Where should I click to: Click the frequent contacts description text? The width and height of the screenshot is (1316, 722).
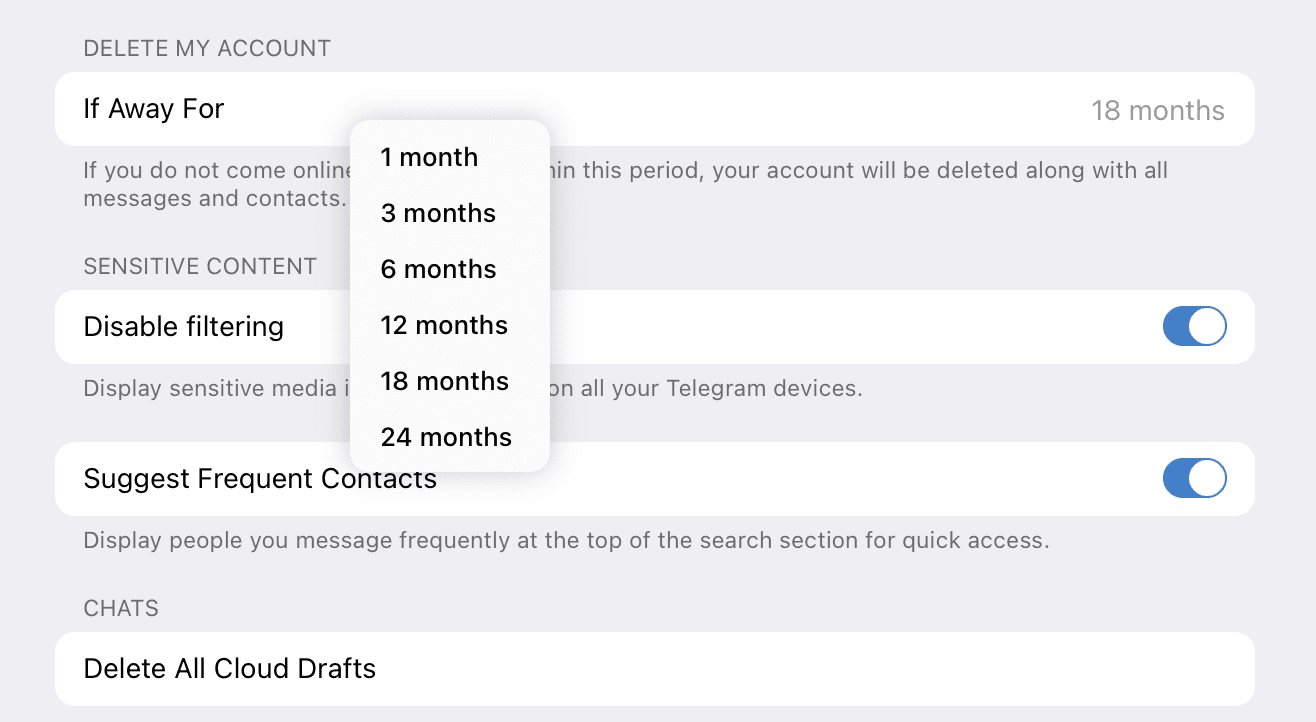(566, 541)
